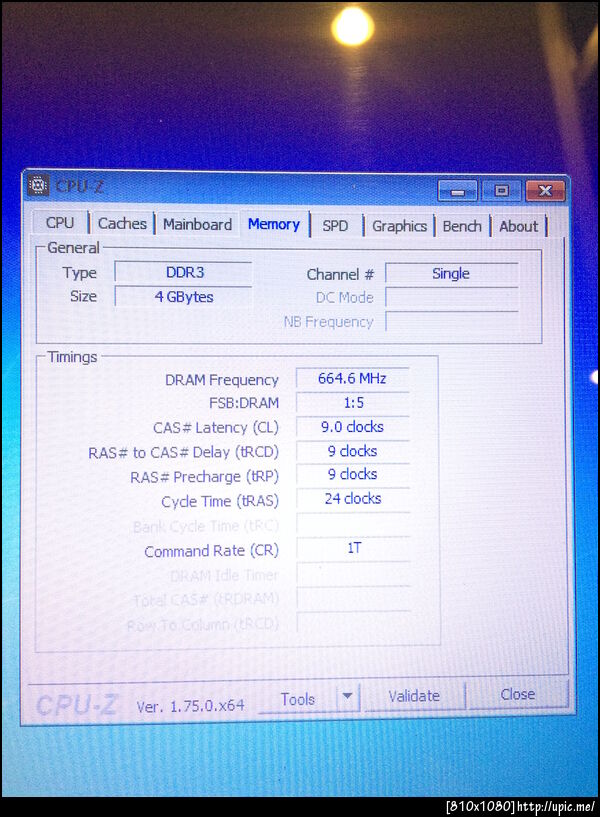
Task: Go to the SPD tab
Action: [x=335, y=226]
